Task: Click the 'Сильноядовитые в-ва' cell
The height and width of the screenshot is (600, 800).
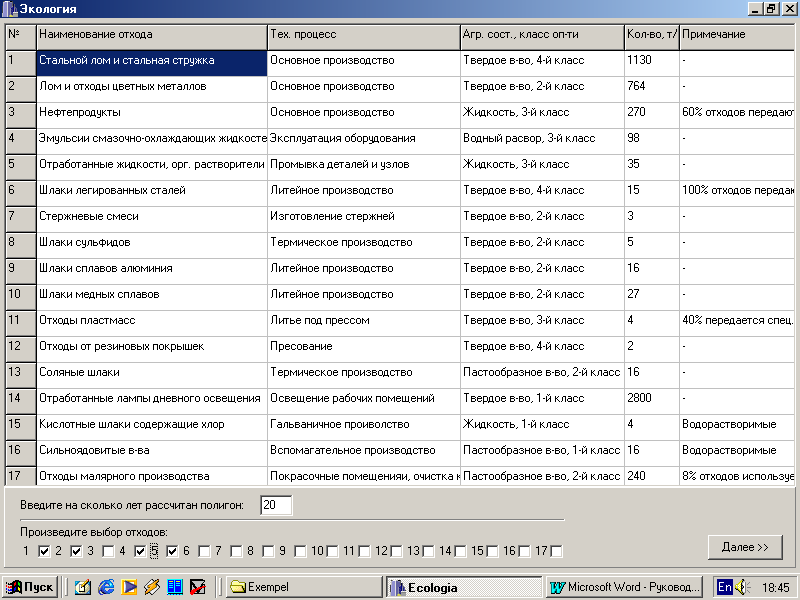Action: pos(152,454)
